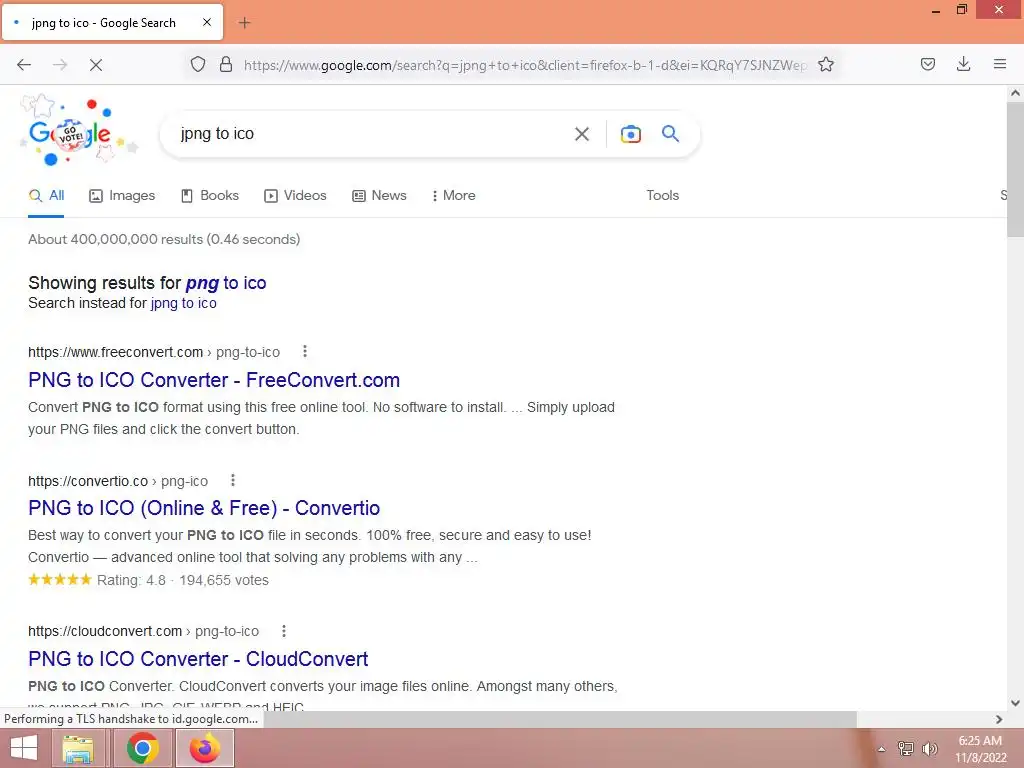Click the Google Go Vote doodle logo
1024x768 pixels.
click(x=78, y=131)
